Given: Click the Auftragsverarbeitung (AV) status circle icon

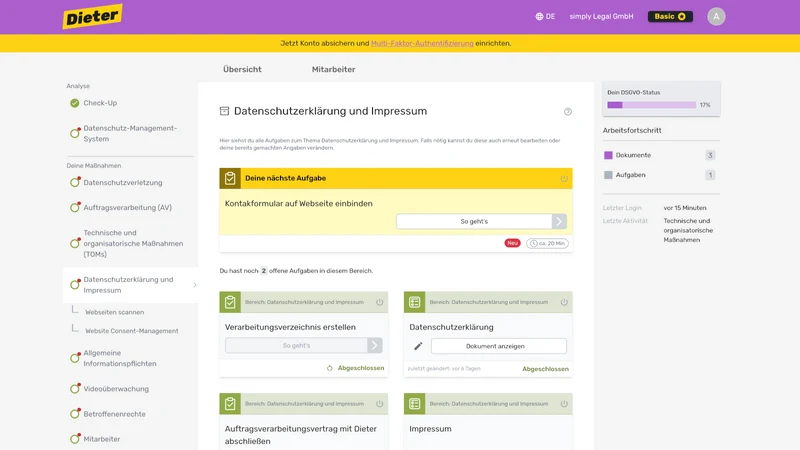Looking at the screenshot, I should [x=75, y=207].
